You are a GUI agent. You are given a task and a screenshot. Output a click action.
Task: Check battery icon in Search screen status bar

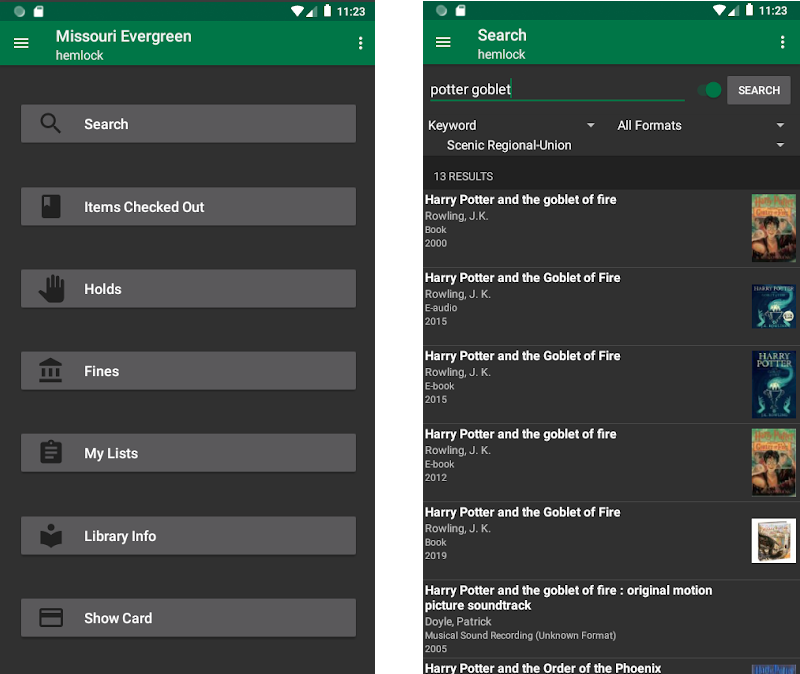[749, 10]
